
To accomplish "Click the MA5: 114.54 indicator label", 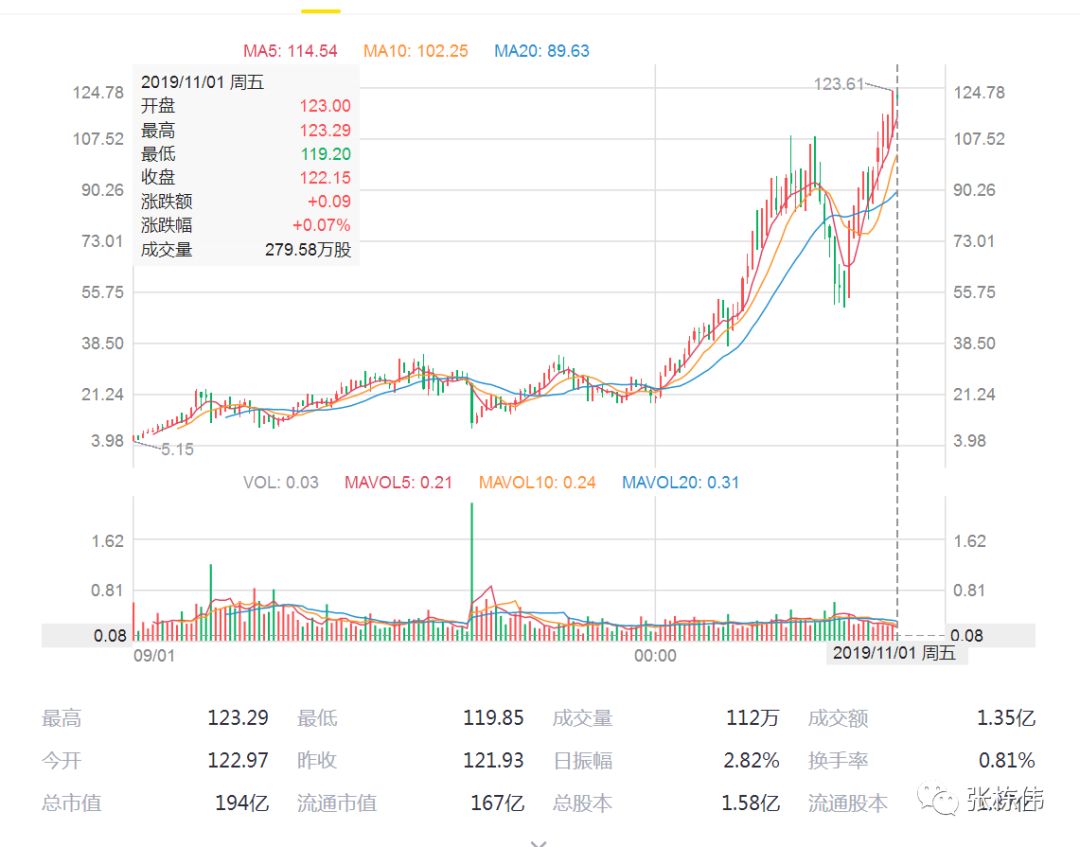I will (x=290, y=51).
